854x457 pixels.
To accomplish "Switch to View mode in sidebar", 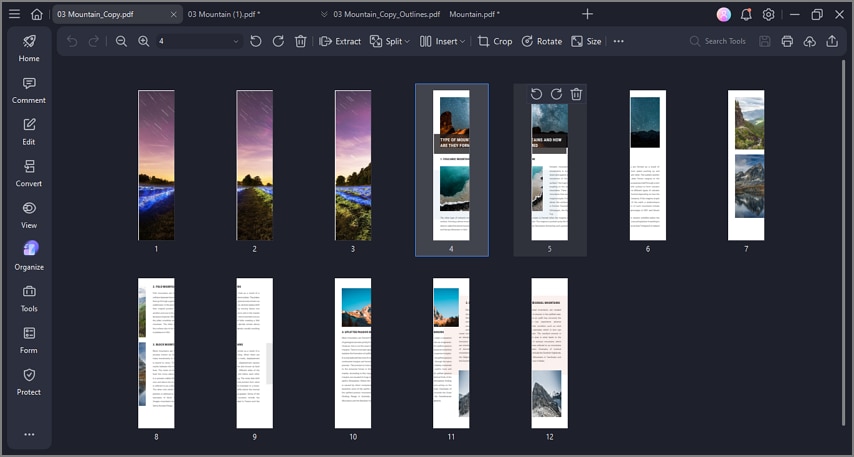I will pyautogui.click(x=29, y=215).
